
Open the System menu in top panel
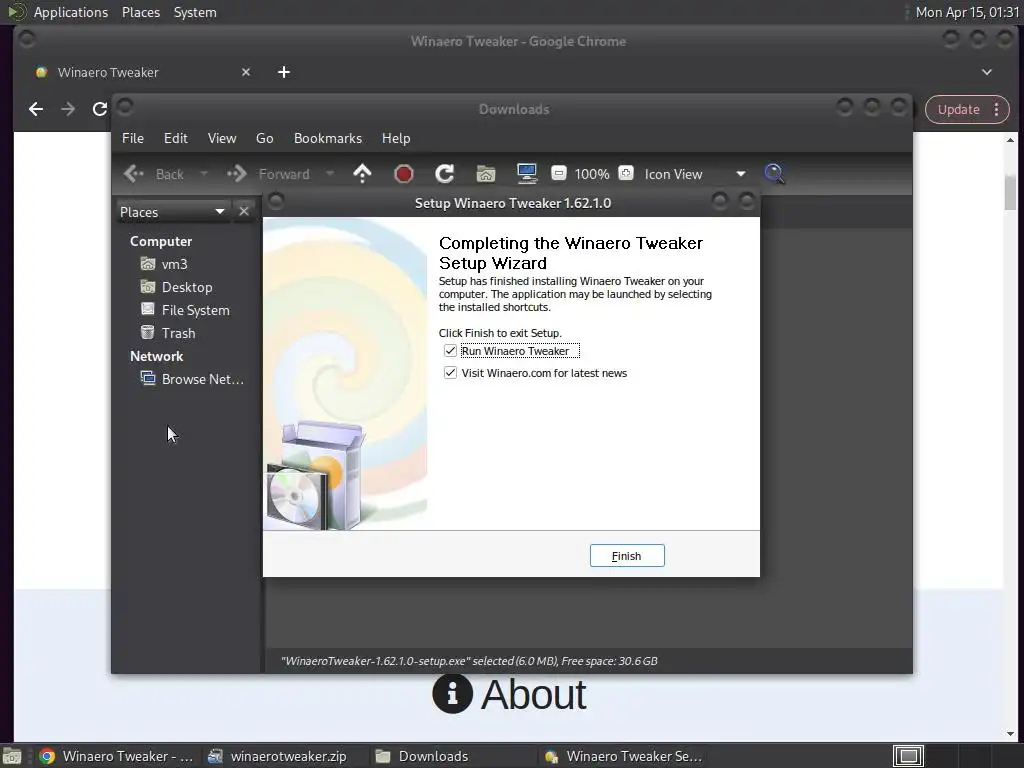[195, 12]
